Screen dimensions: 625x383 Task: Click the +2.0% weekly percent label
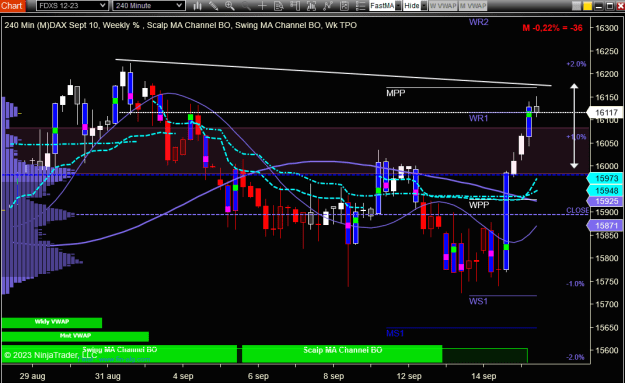click(576, 64)
